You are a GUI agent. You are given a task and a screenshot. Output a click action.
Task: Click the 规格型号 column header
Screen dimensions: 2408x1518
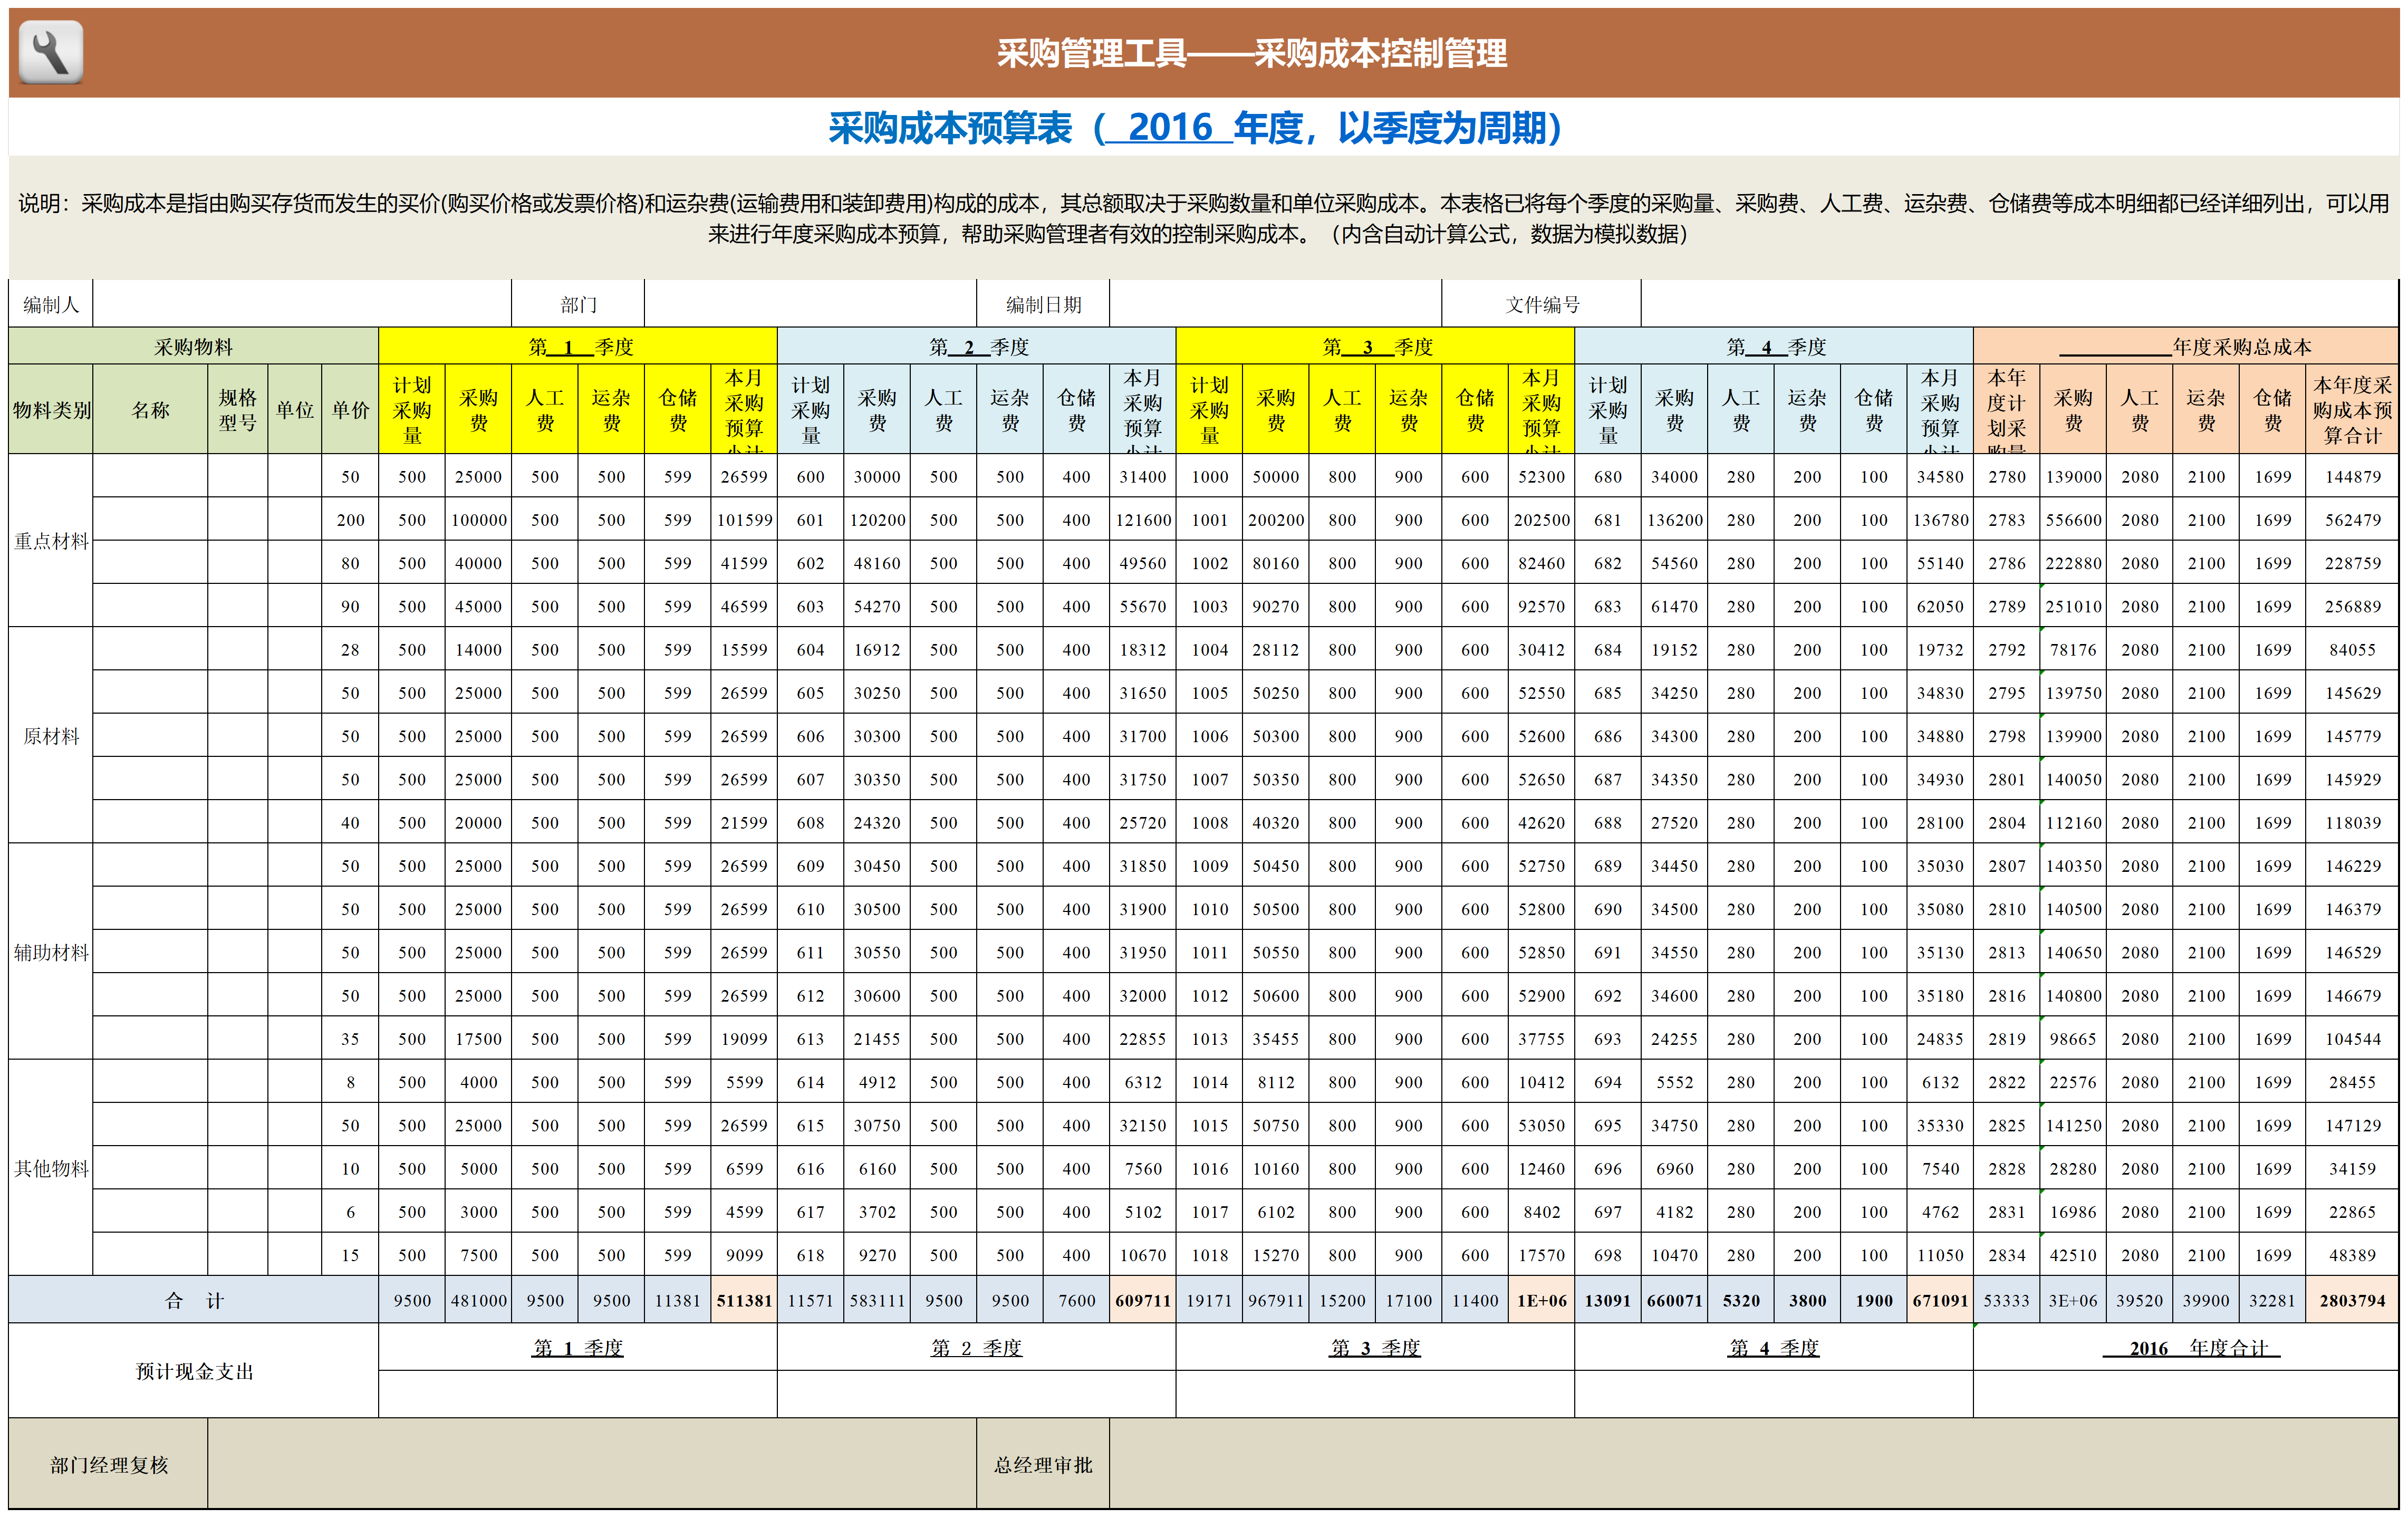tap(238, 409)
